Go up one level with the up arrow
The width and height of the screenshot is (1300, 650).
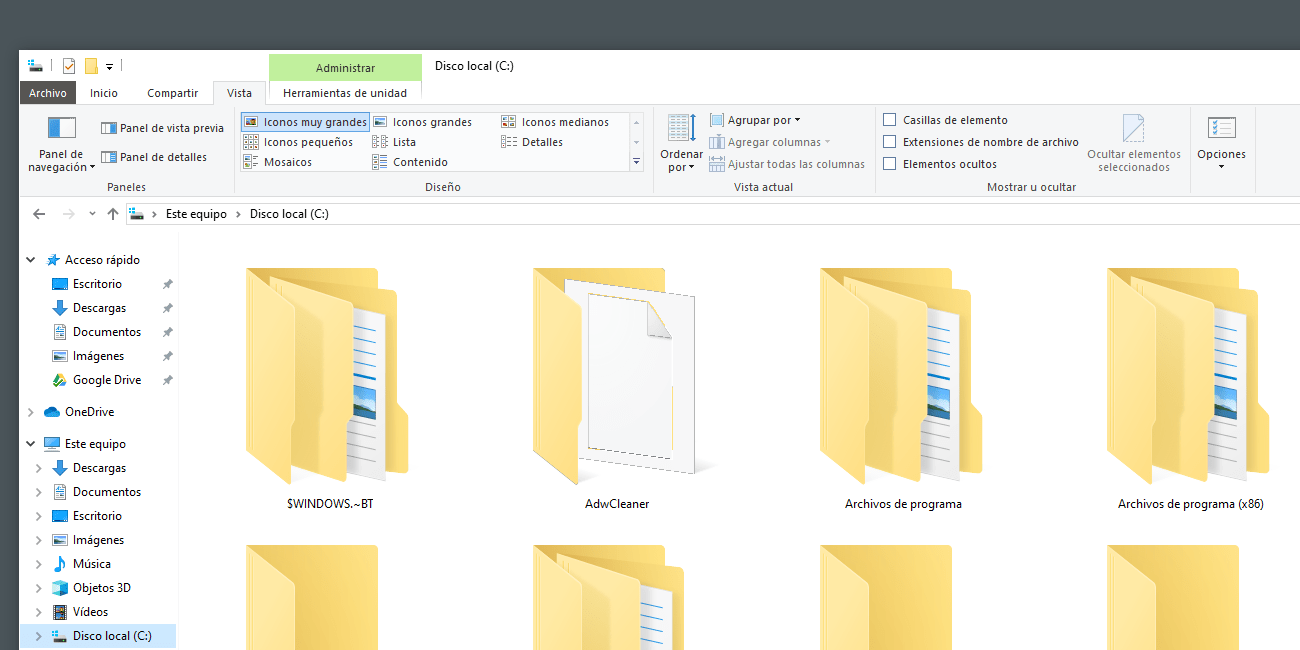click(113, 214)
